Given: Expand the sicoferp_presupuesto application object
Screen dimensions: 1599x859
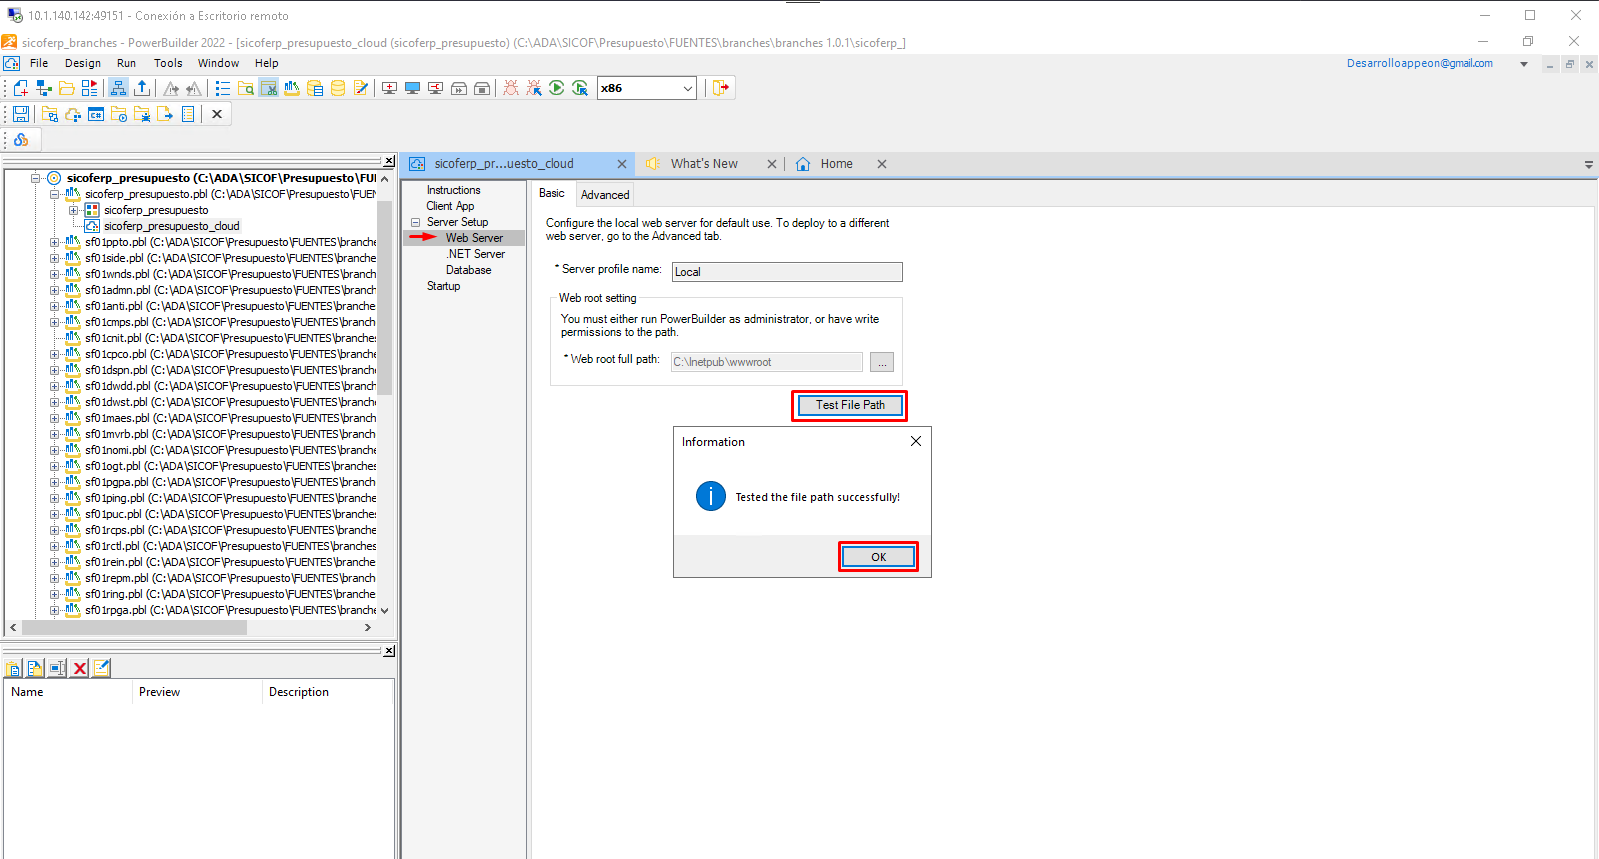Looking at the screenshot, I should (x=73, y=210).
